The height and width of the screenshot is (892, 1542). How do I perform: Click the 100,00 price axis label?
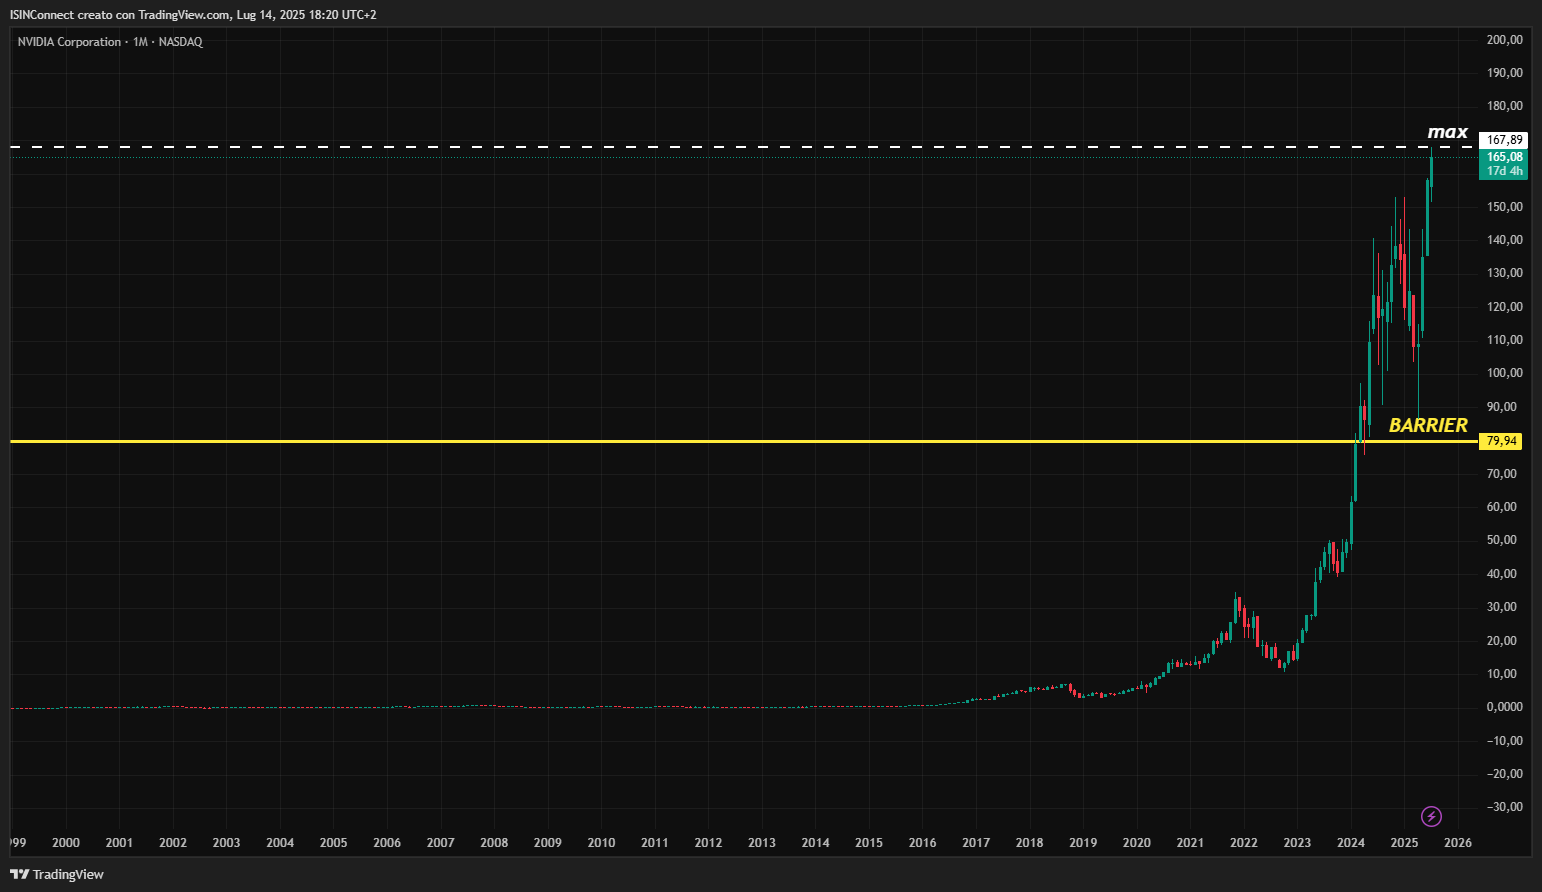point(1504,373)
